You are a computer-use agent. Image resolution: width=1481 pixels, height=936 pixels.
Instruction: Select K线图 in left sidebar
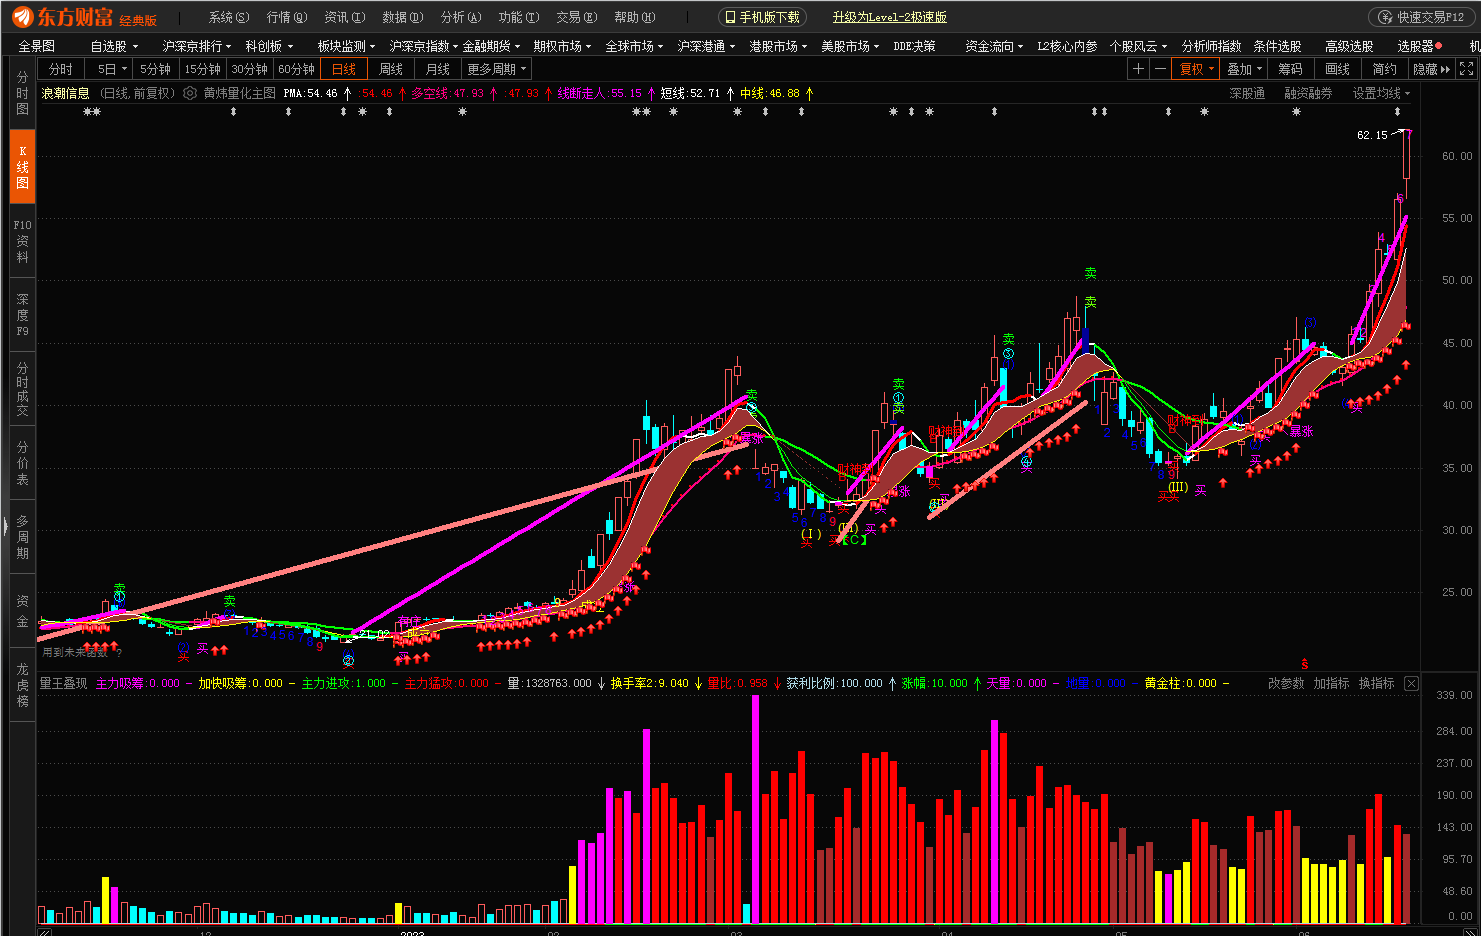[22, 167]
